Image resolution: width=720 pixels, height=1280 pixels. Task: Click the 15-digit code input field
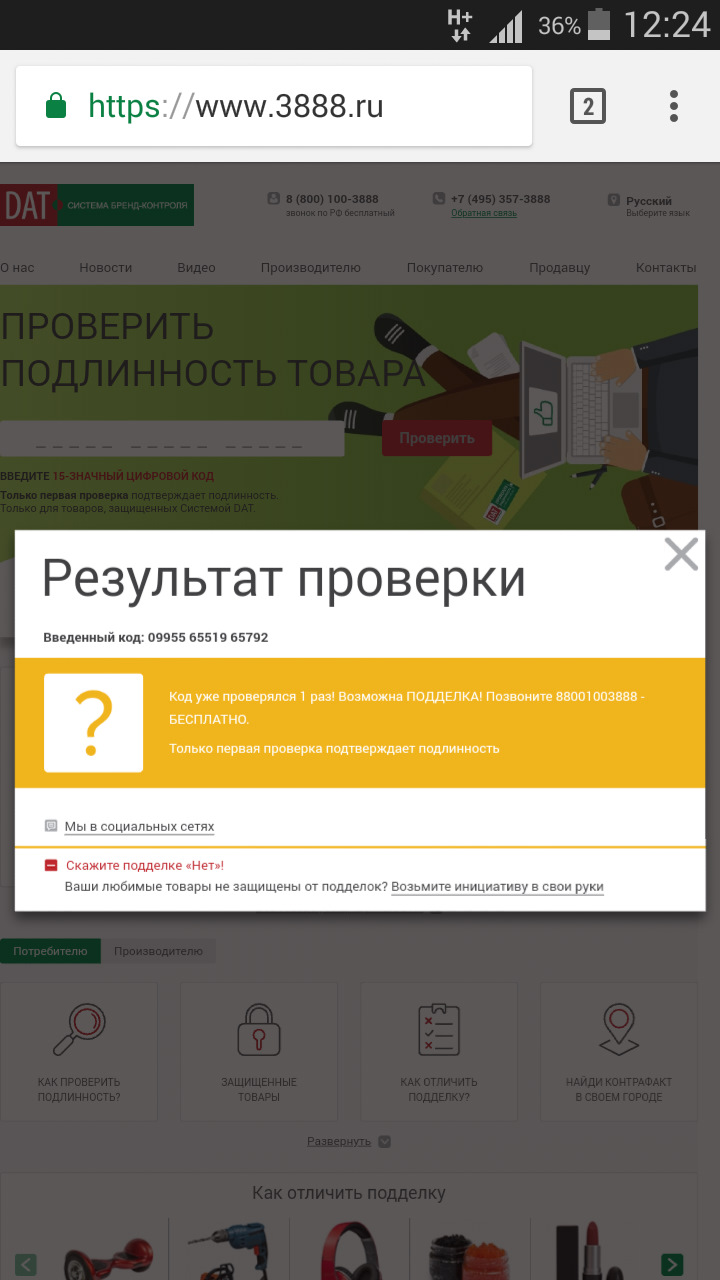(x=172, y=439)
